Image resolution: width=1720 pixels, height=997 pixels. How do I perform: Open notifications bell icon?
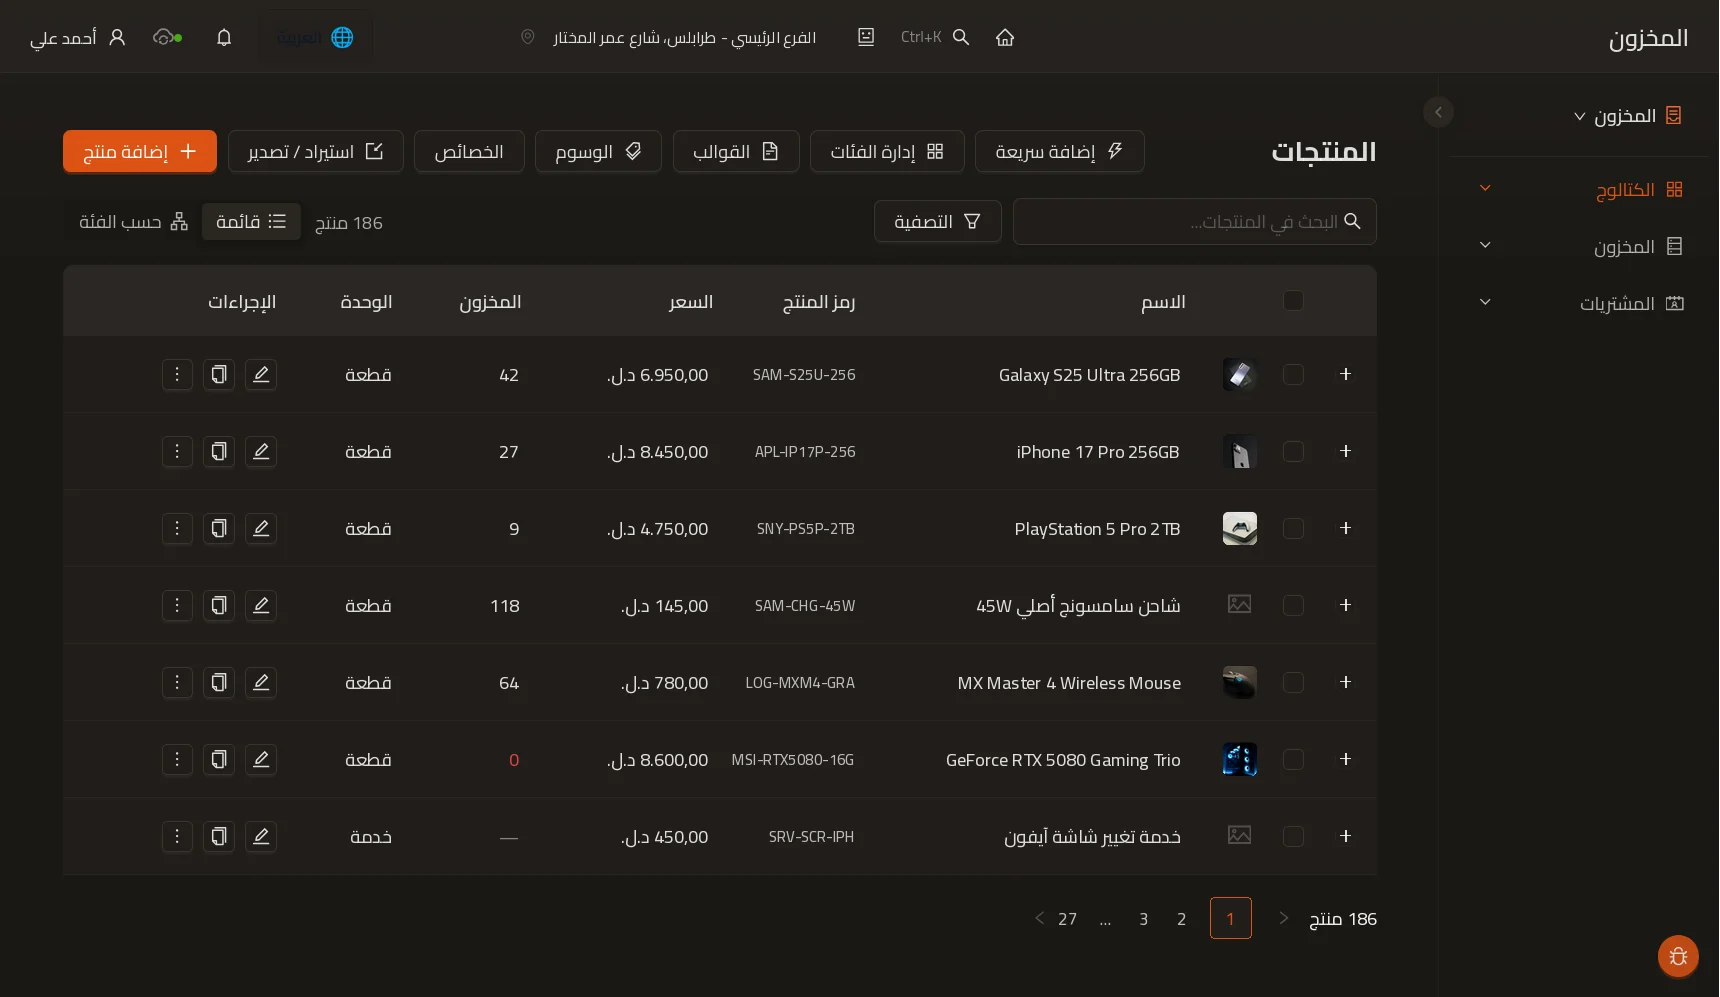click(224, 37)
